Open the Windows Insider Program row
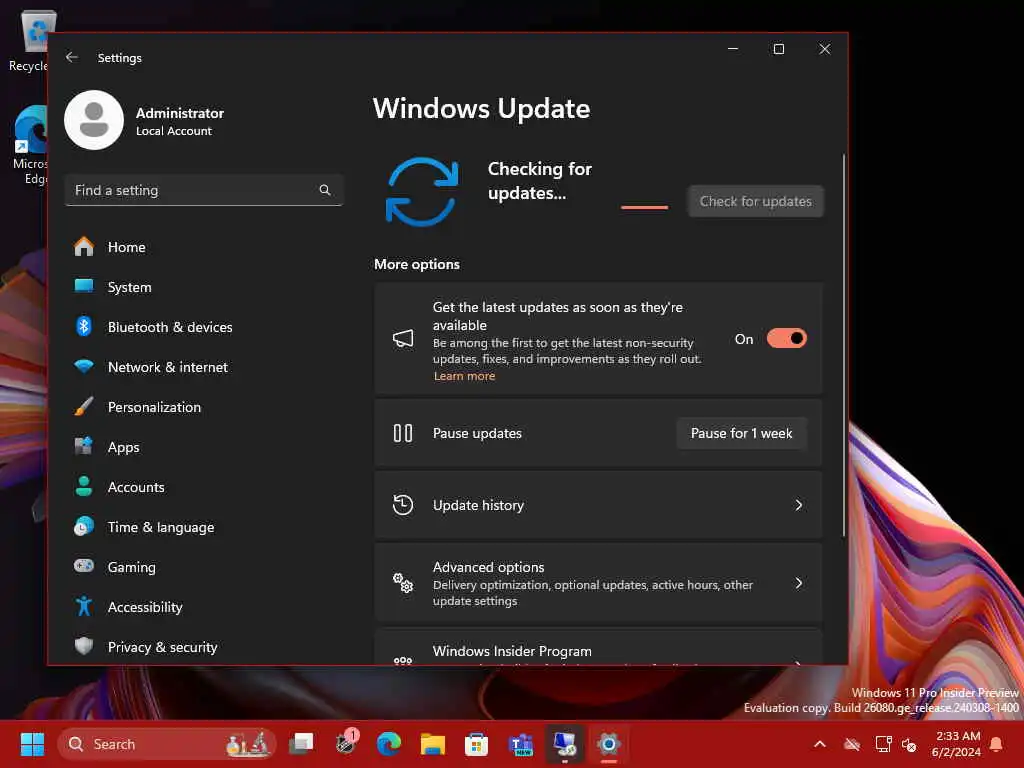This screenshot has width=1024, height=768. click(x=598, y=647)
